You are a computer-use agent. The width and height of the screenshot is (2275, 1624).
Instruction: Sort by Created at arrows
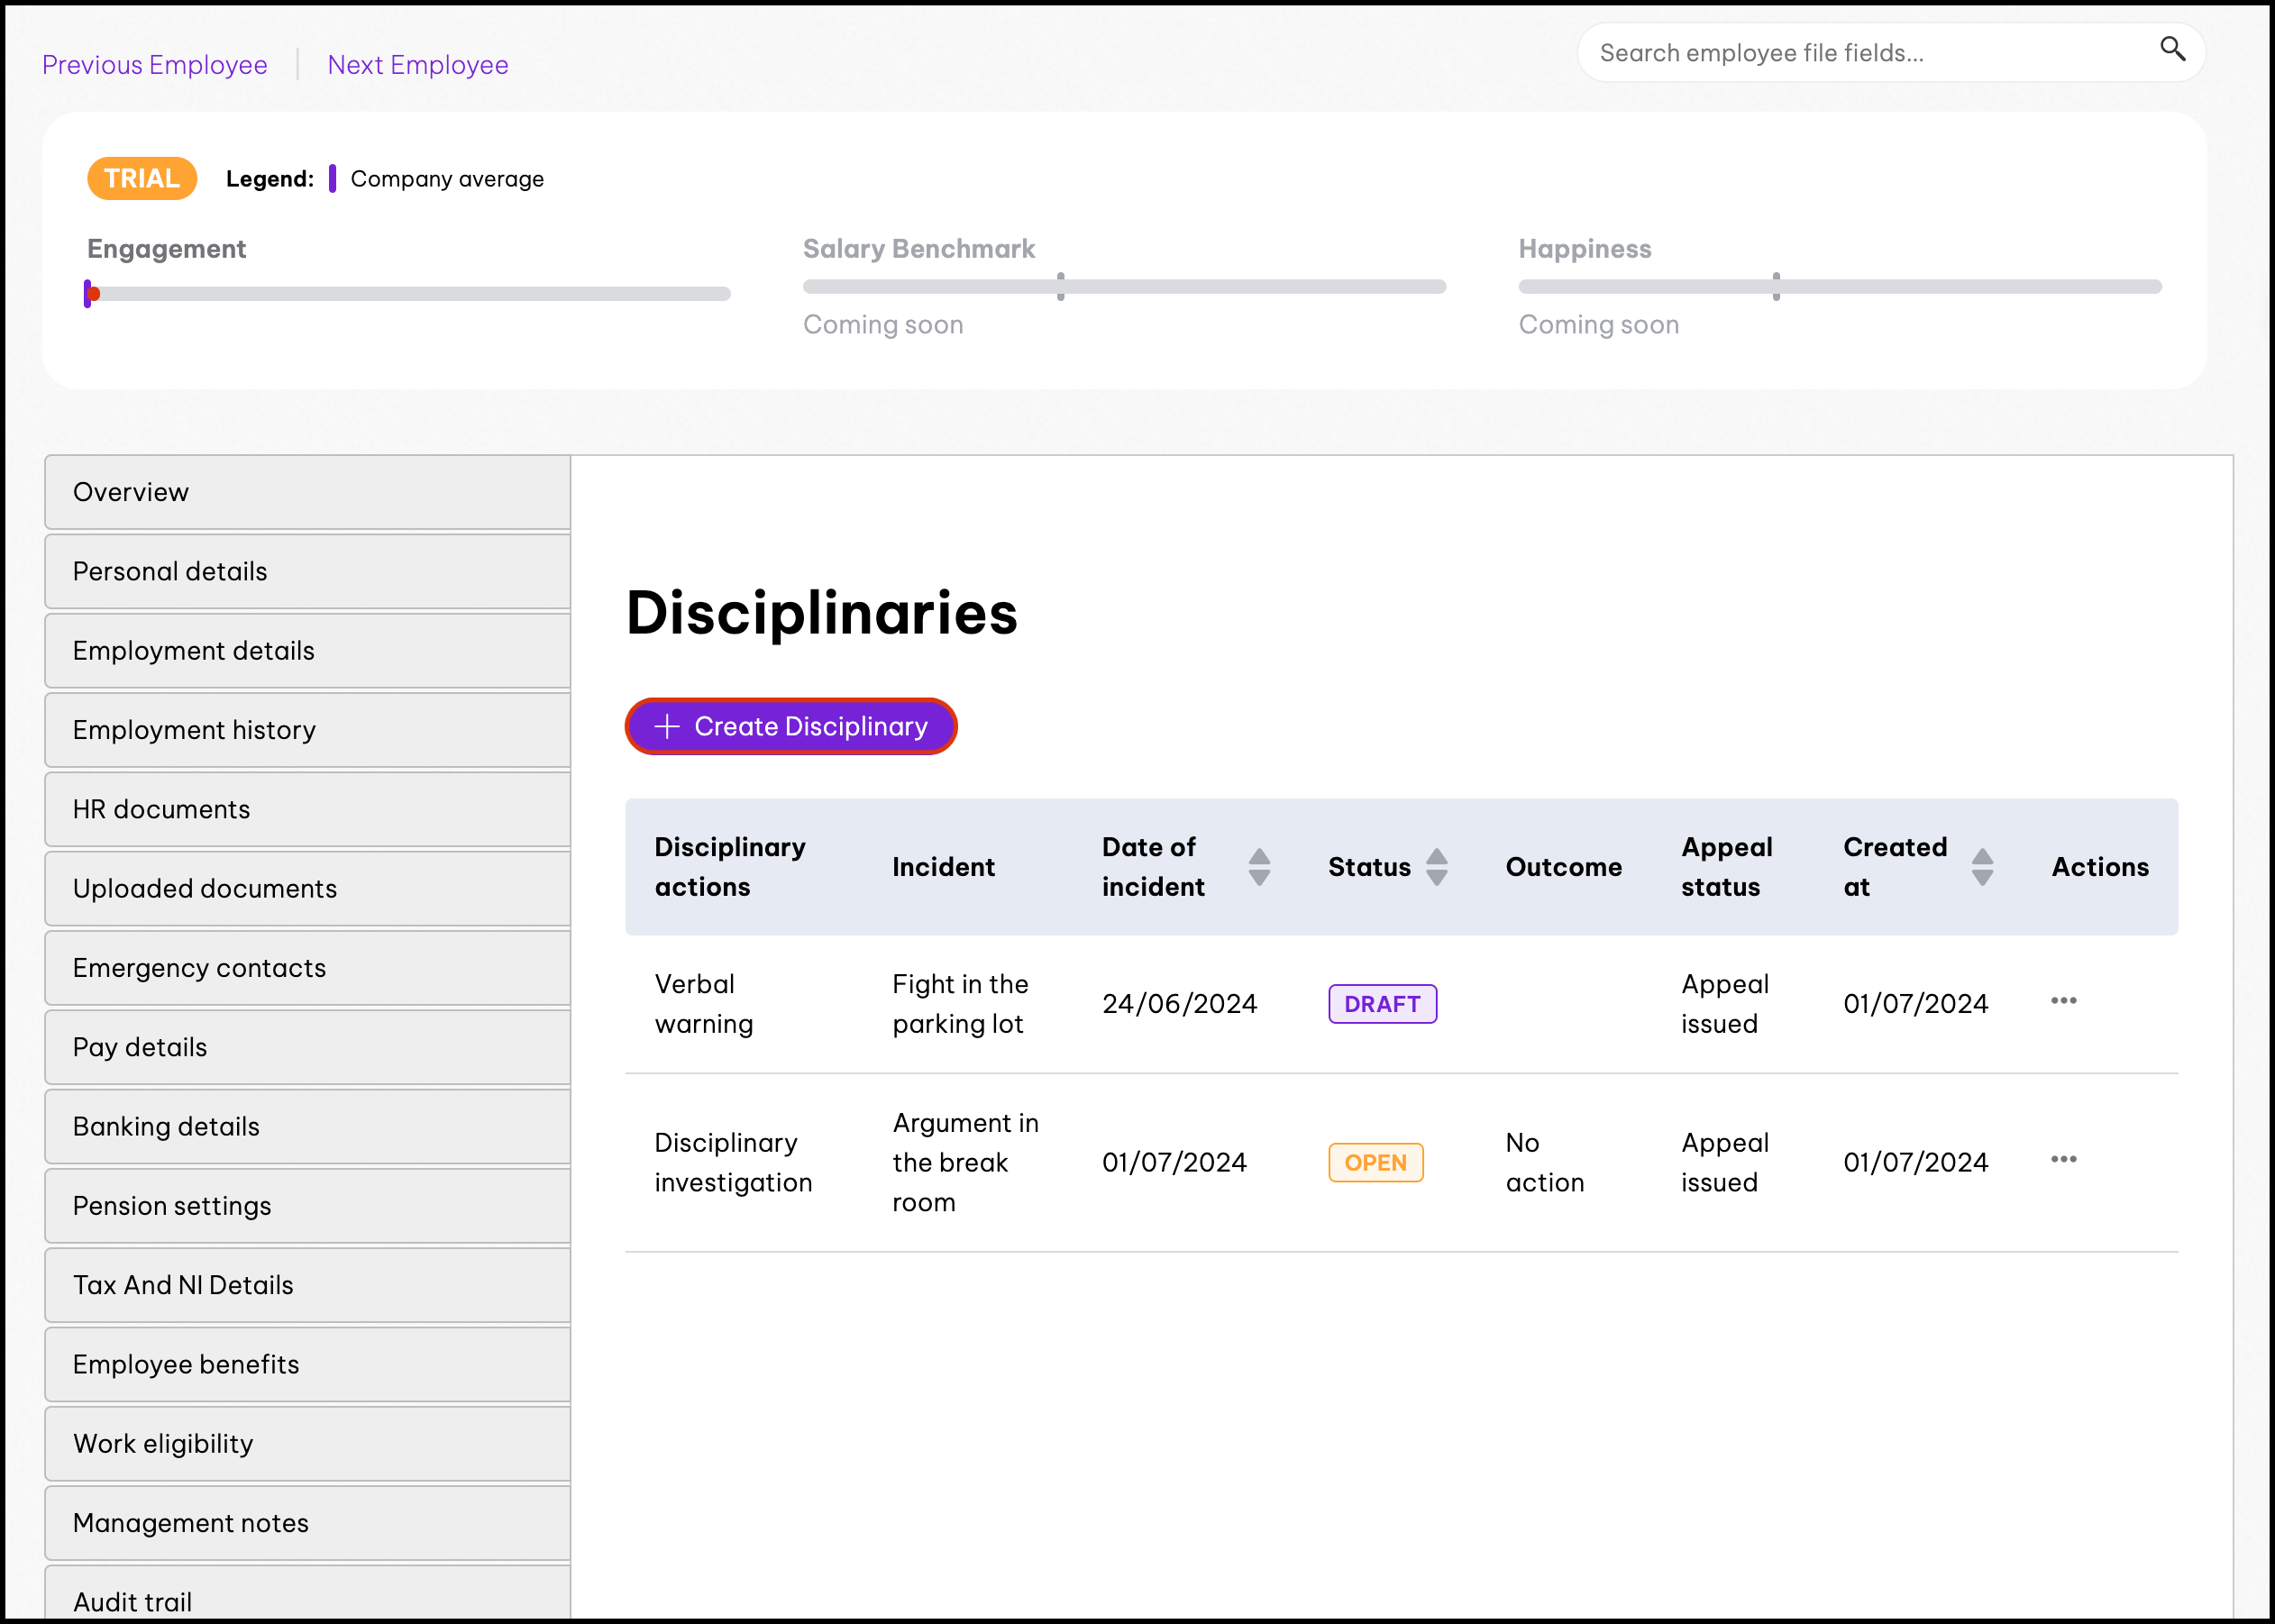pos(1981,867)
